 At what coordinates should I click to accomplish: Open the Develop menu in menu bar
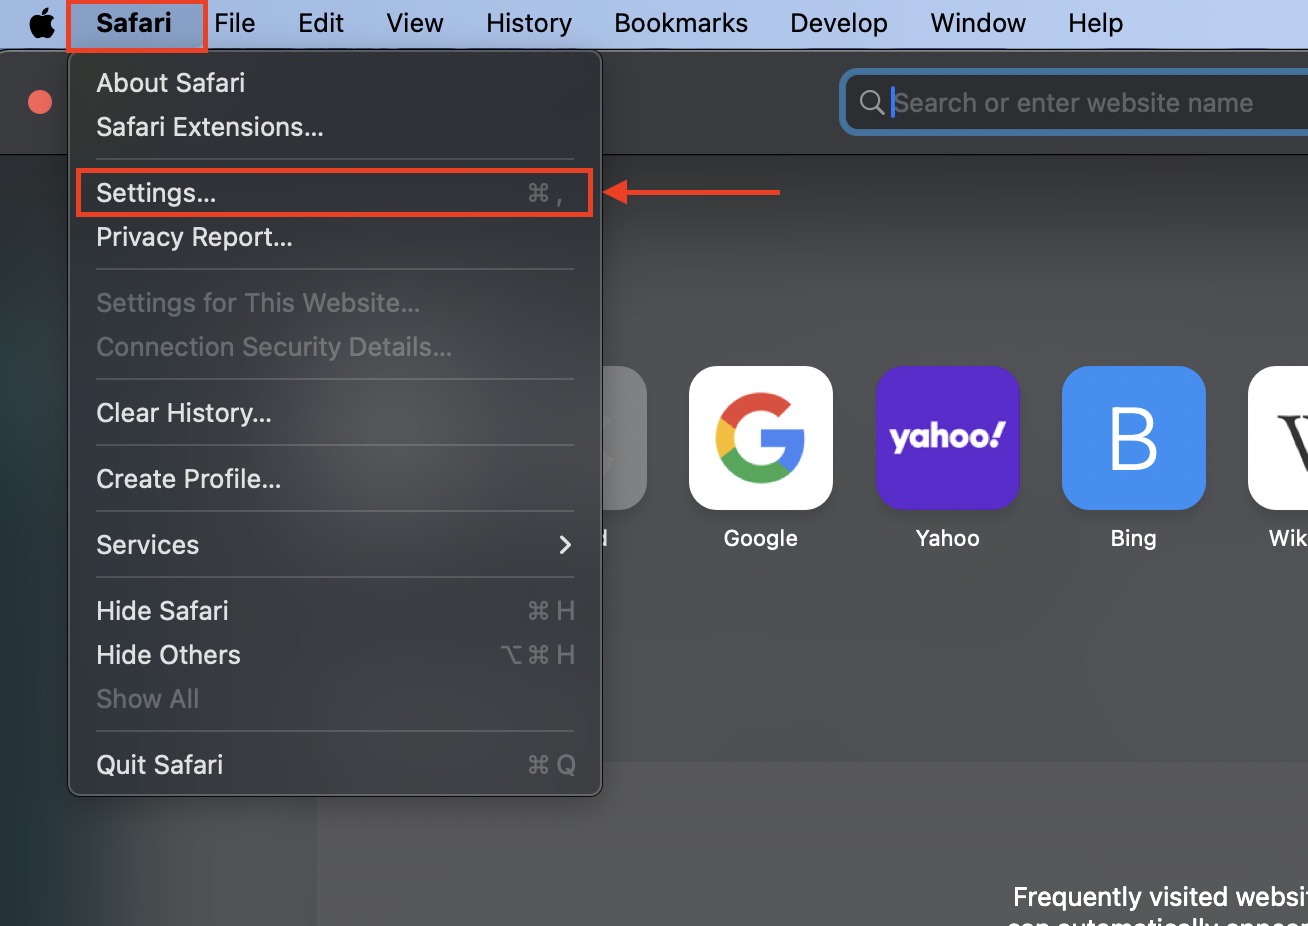838,23
